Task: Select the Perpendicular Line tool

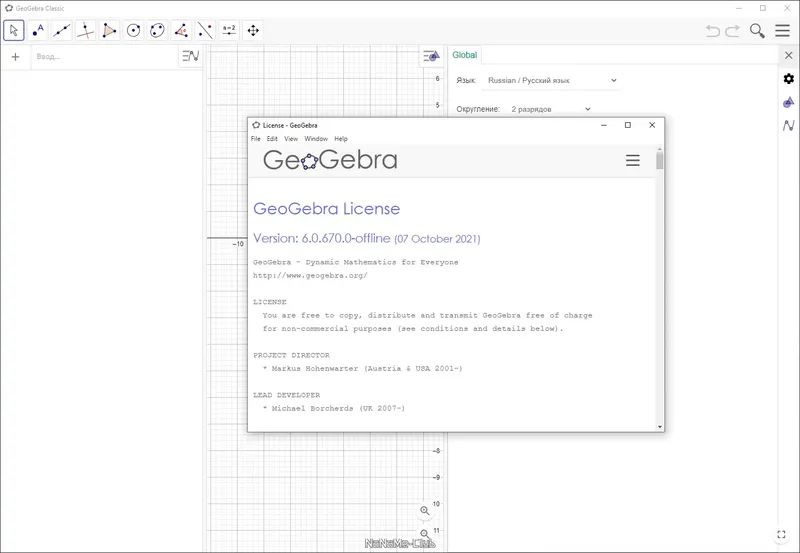Action: pos(86,31)
